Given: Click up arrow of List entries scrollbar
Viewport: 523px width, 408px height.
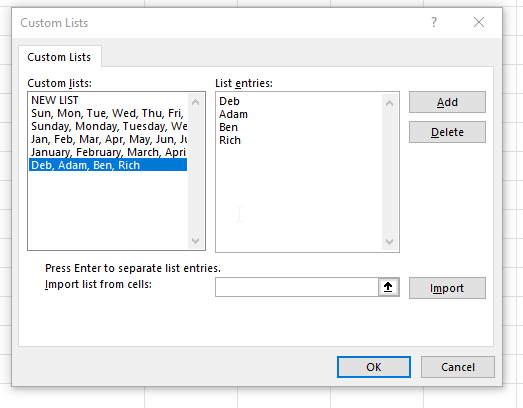Looking at the screenshot, I should (x=389, y=103).
